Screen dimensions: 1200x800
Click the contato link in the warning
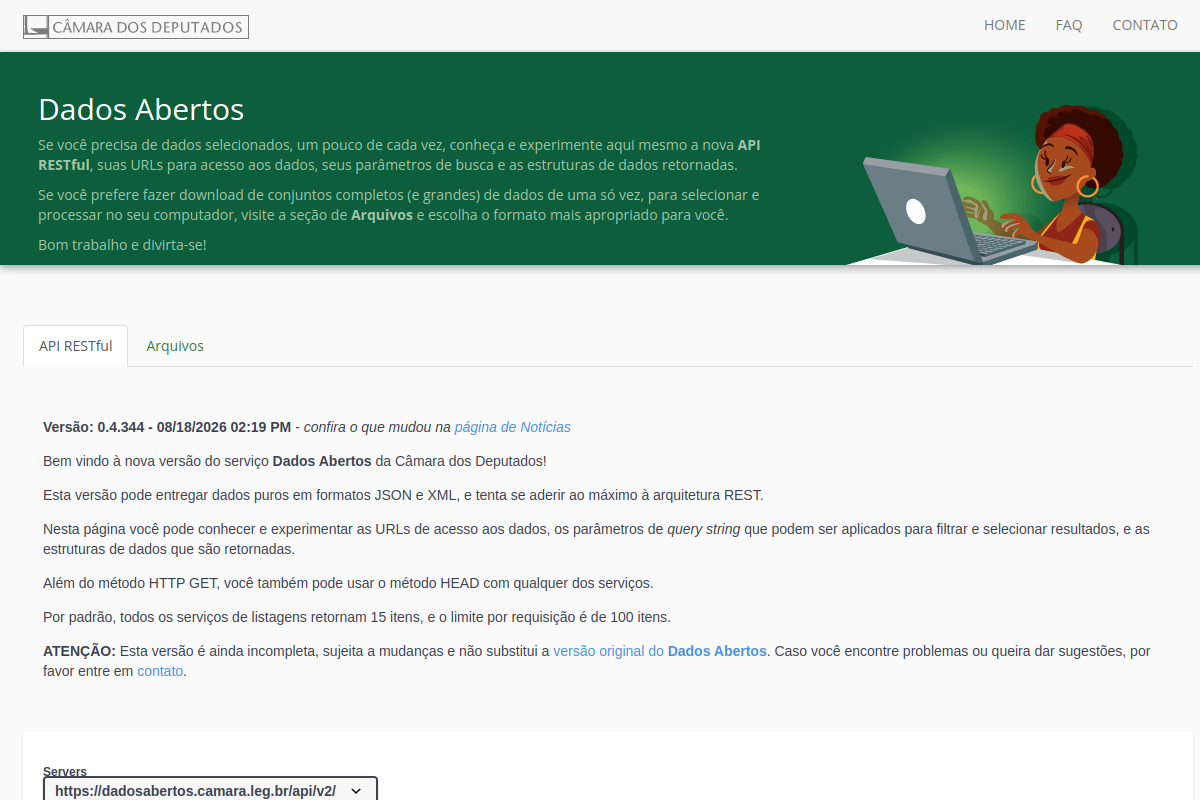tap(160, 672)
